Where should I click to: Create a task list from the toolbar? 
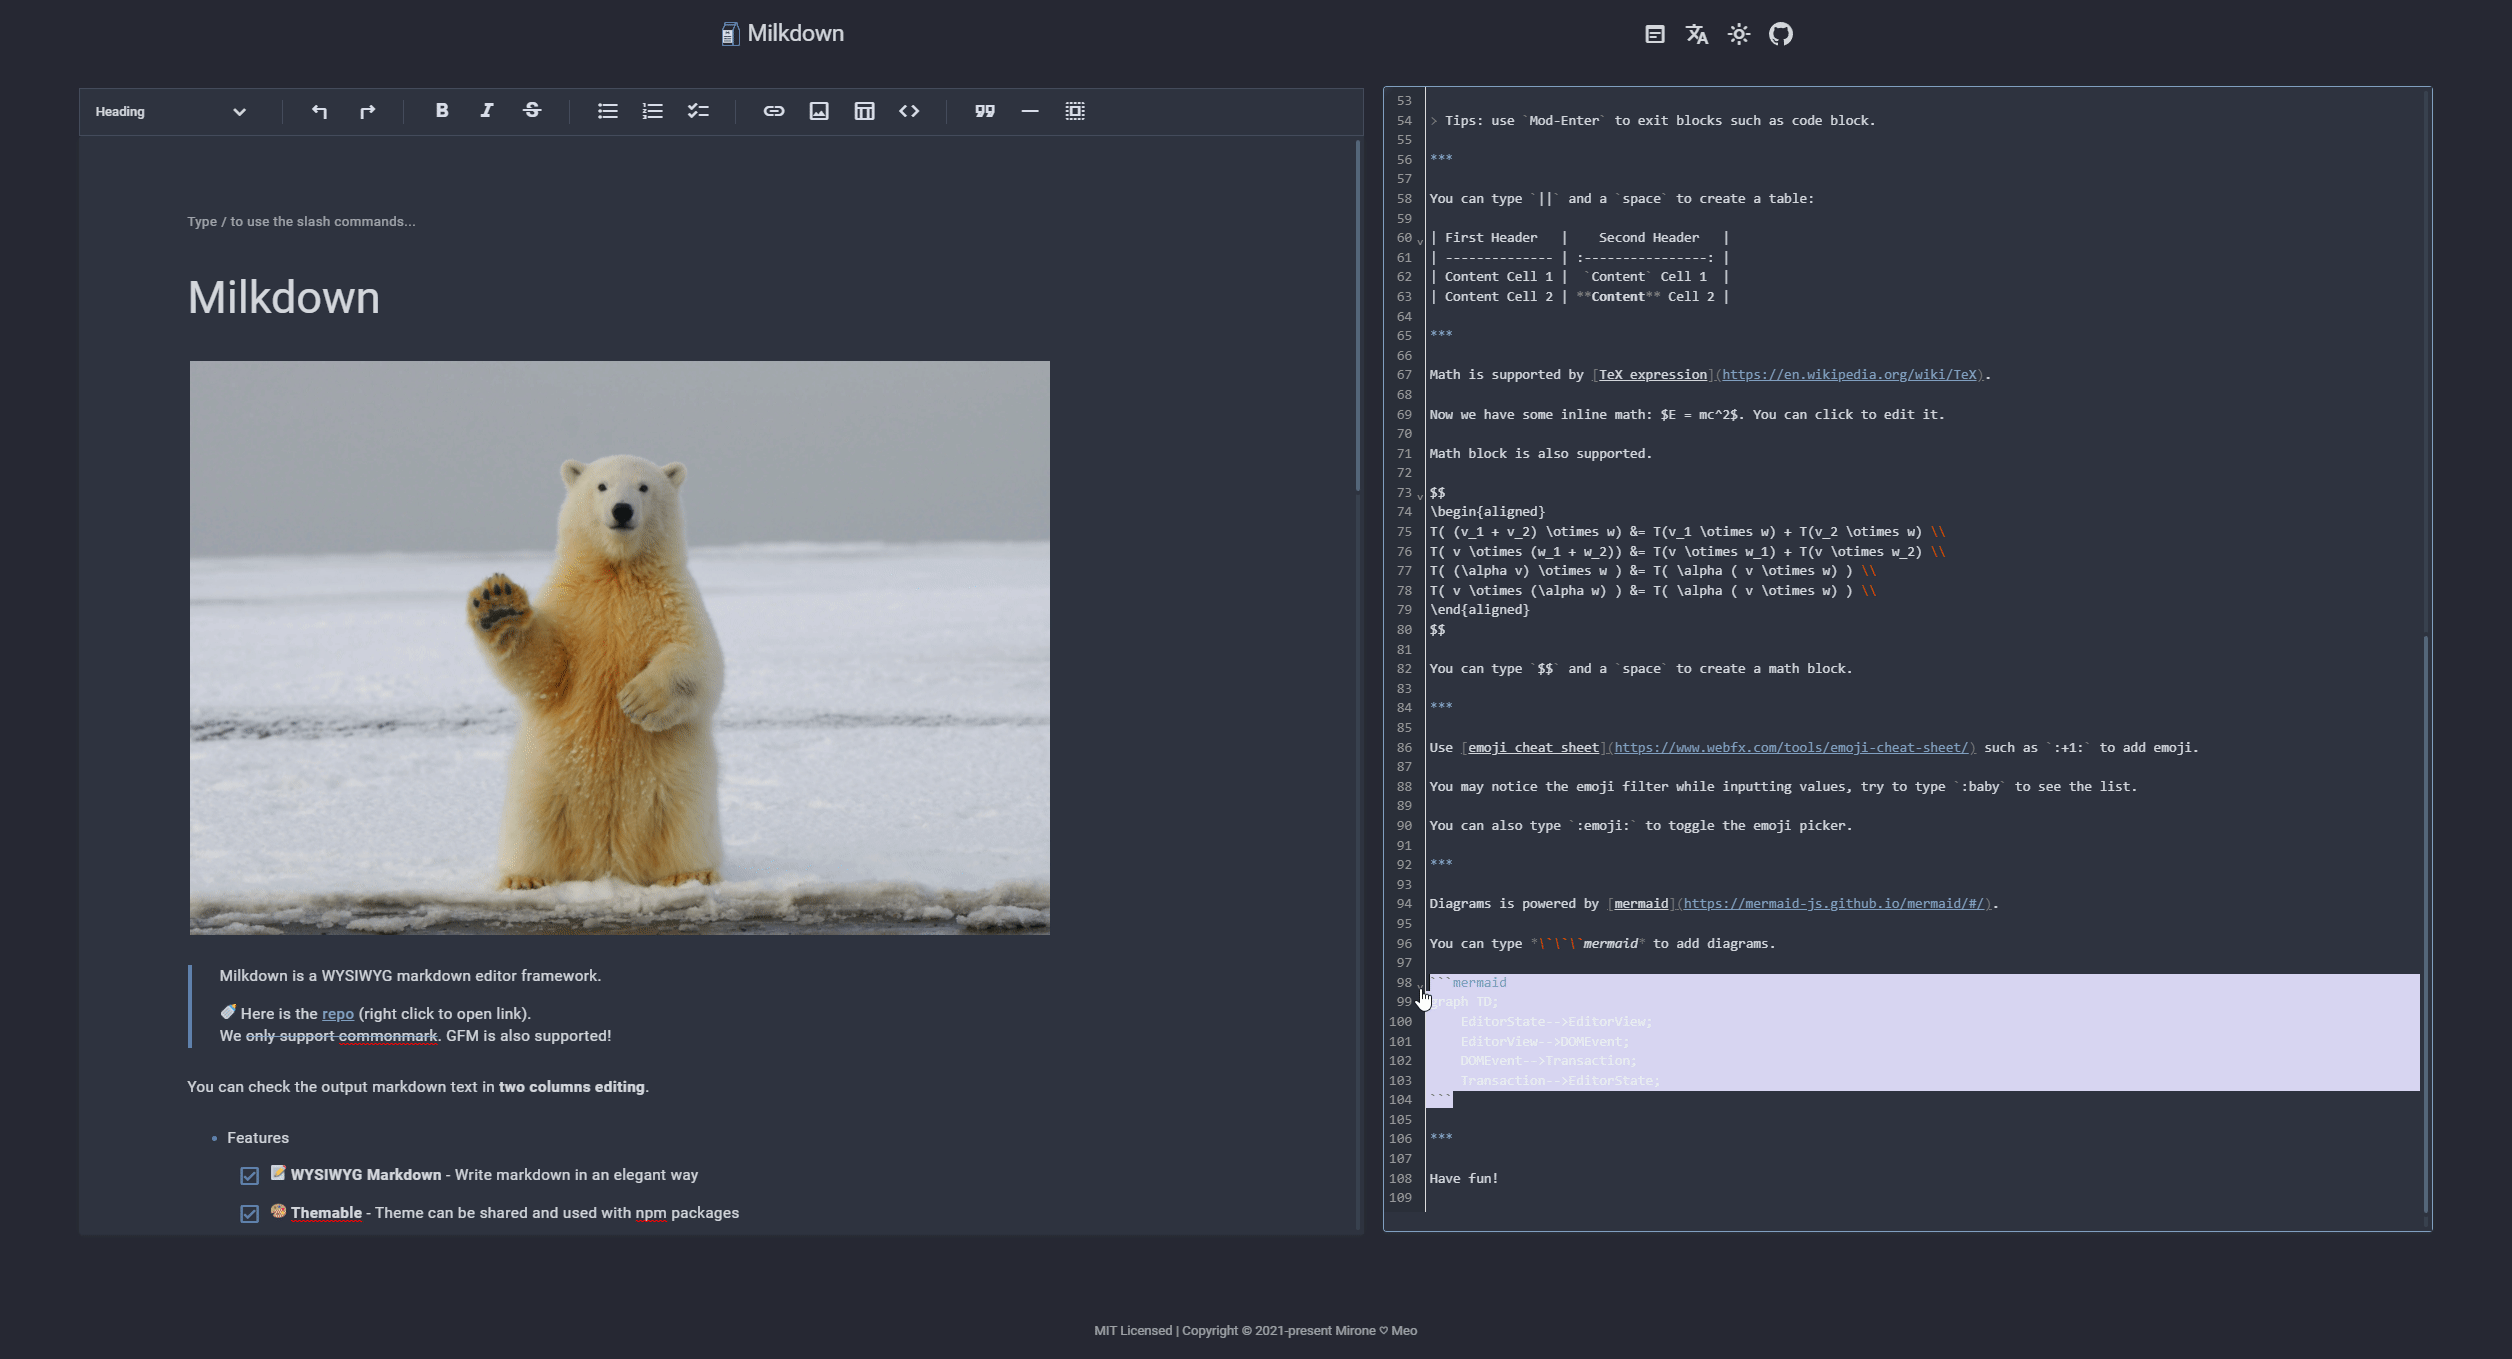[697, 111]
